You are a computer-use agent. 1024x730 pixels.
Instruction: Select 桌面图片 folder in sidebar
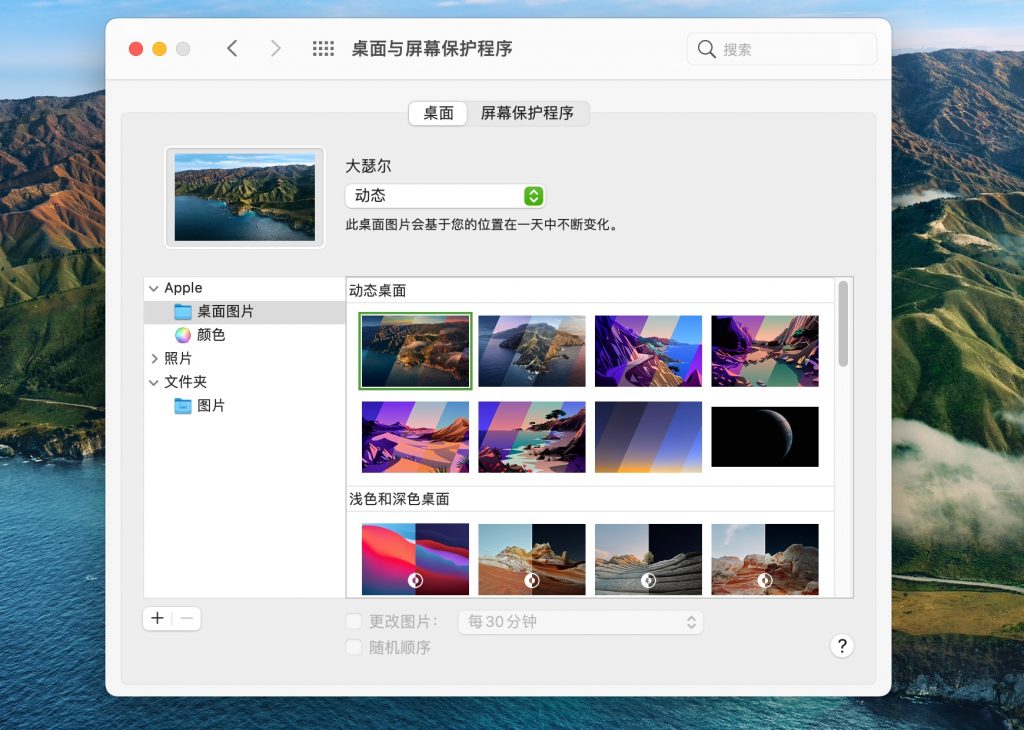click(x=245, y=311)
